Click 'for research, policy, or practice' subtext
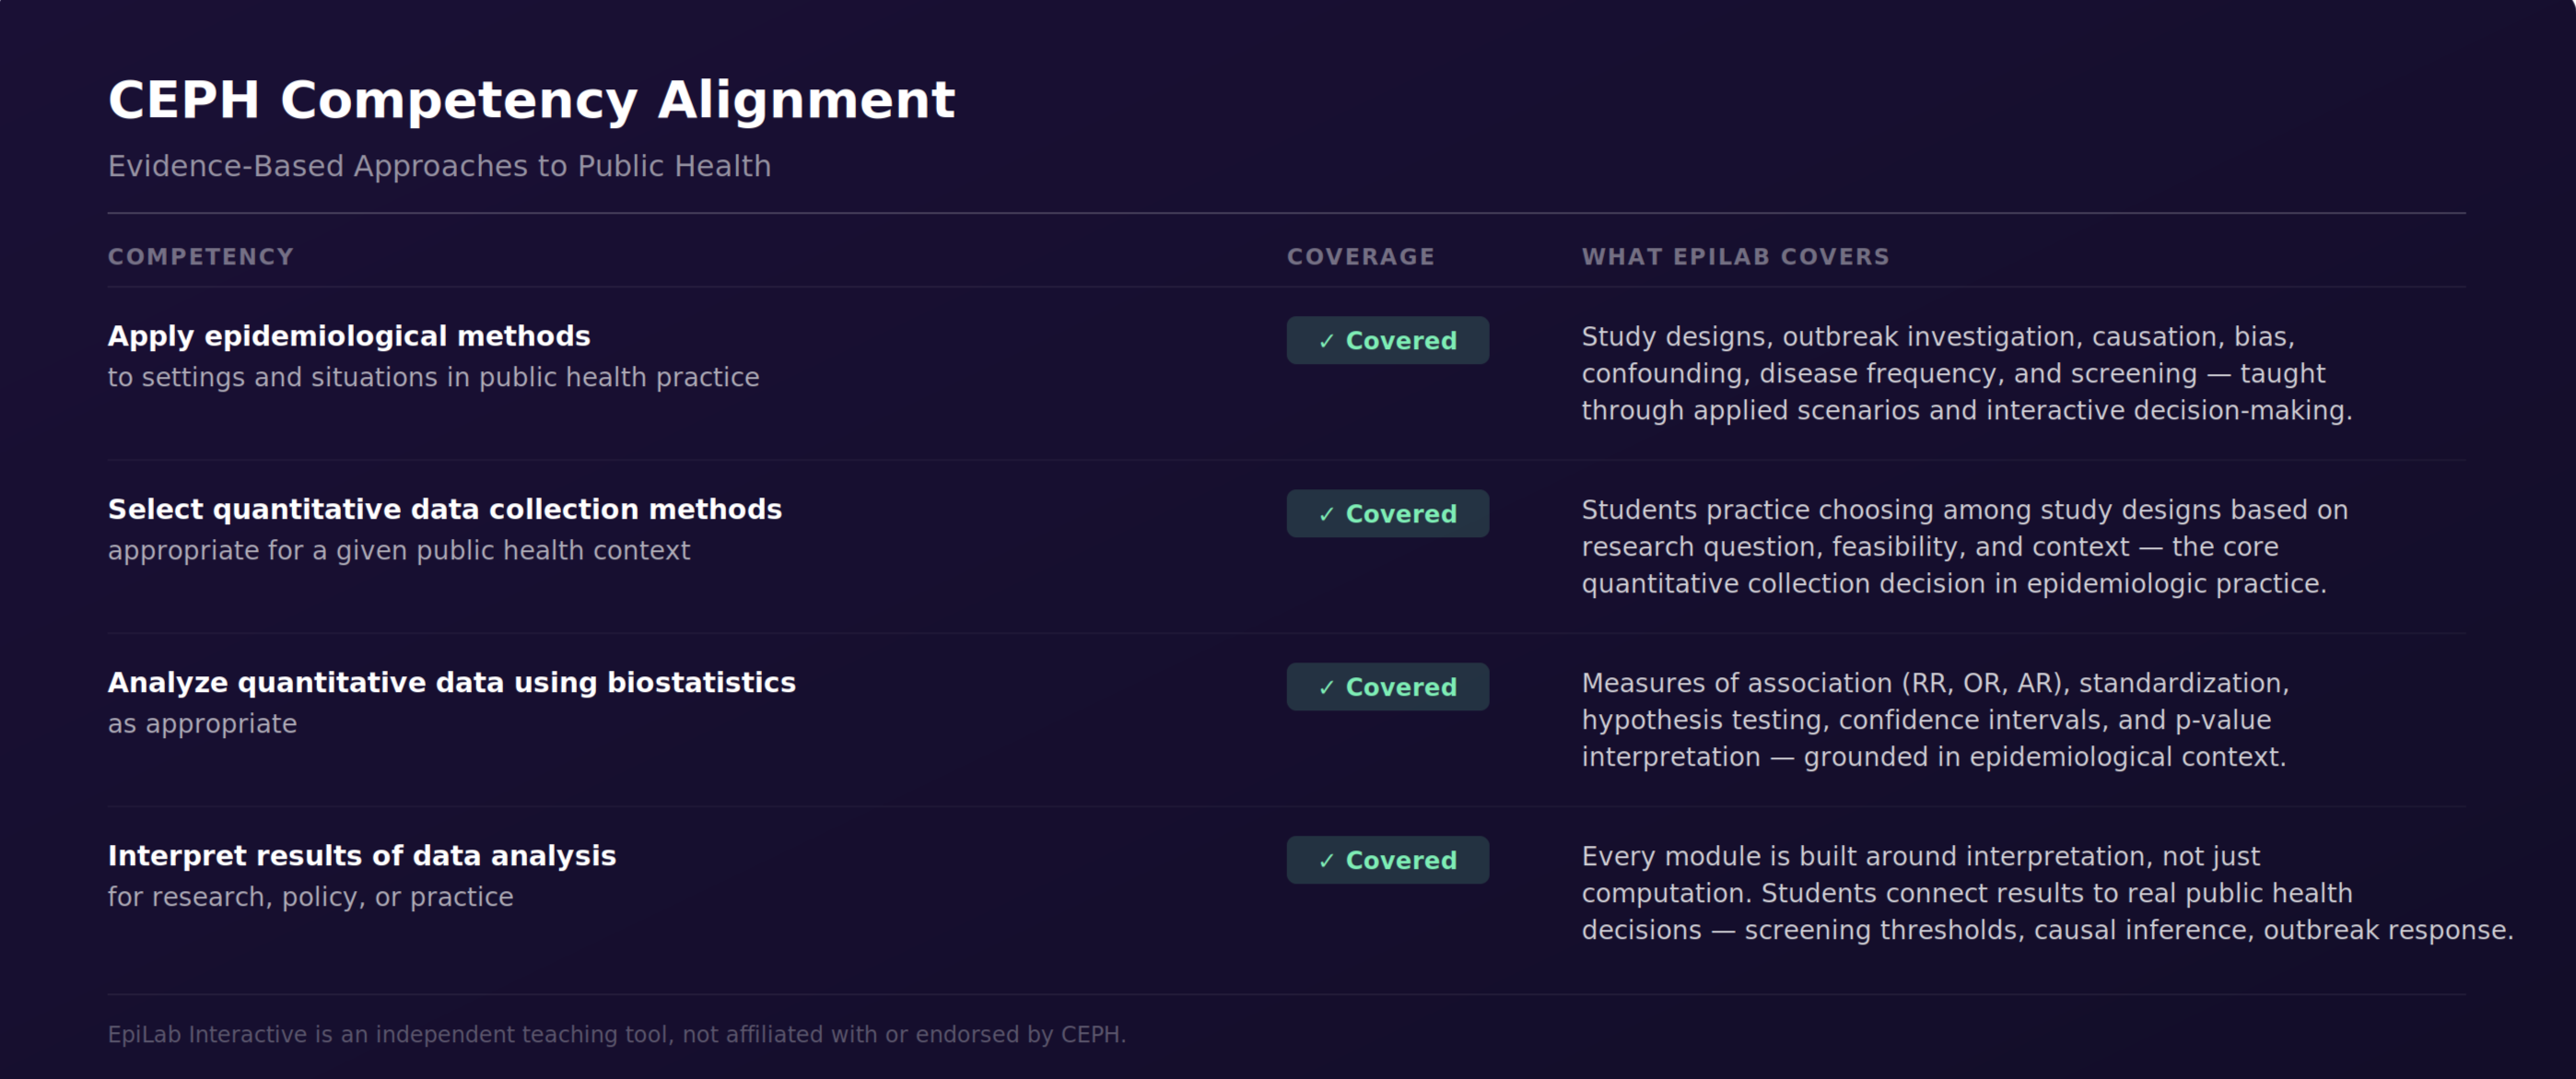The height and width of the screenshot is (1079, 2576). [311, 897]
